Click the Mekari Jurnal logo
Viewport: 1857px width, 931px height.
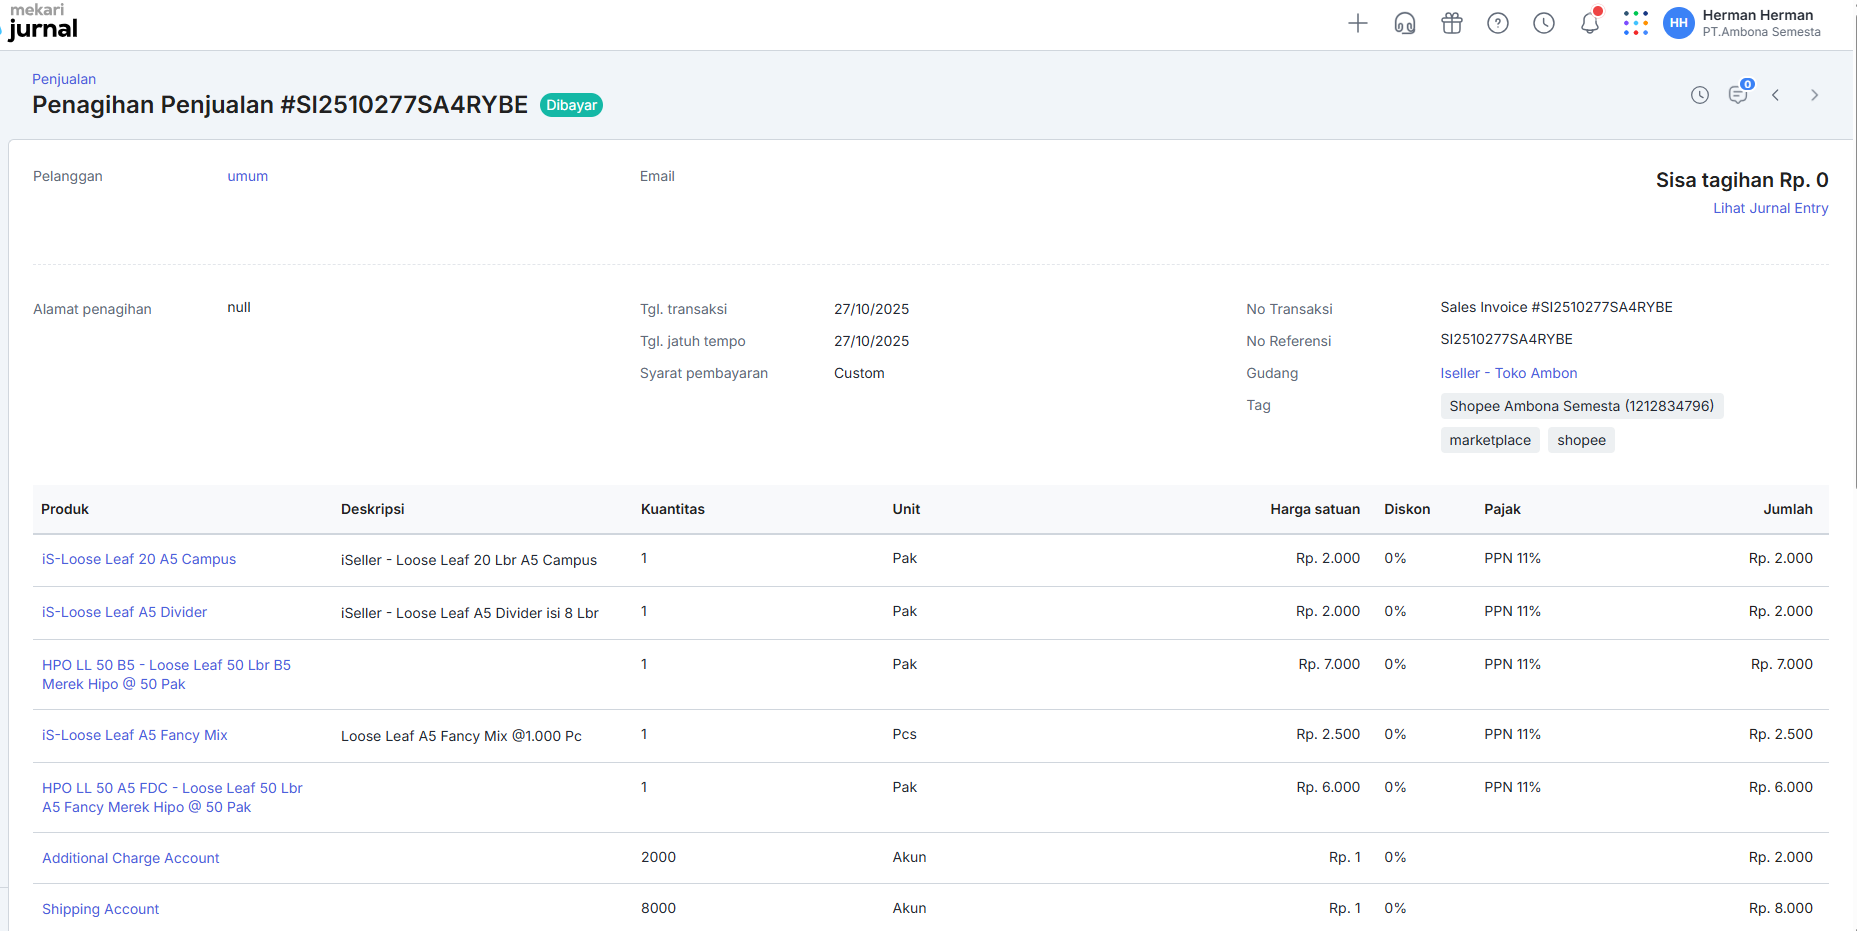[x=43, y=22]
